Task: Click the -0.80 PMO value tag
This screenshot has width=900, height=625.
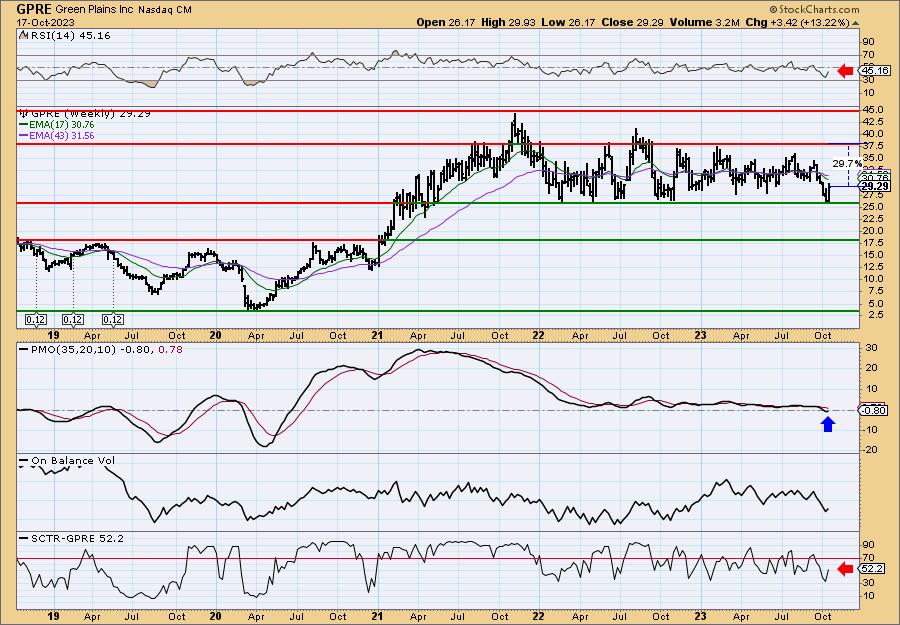Action: (874, 410)
